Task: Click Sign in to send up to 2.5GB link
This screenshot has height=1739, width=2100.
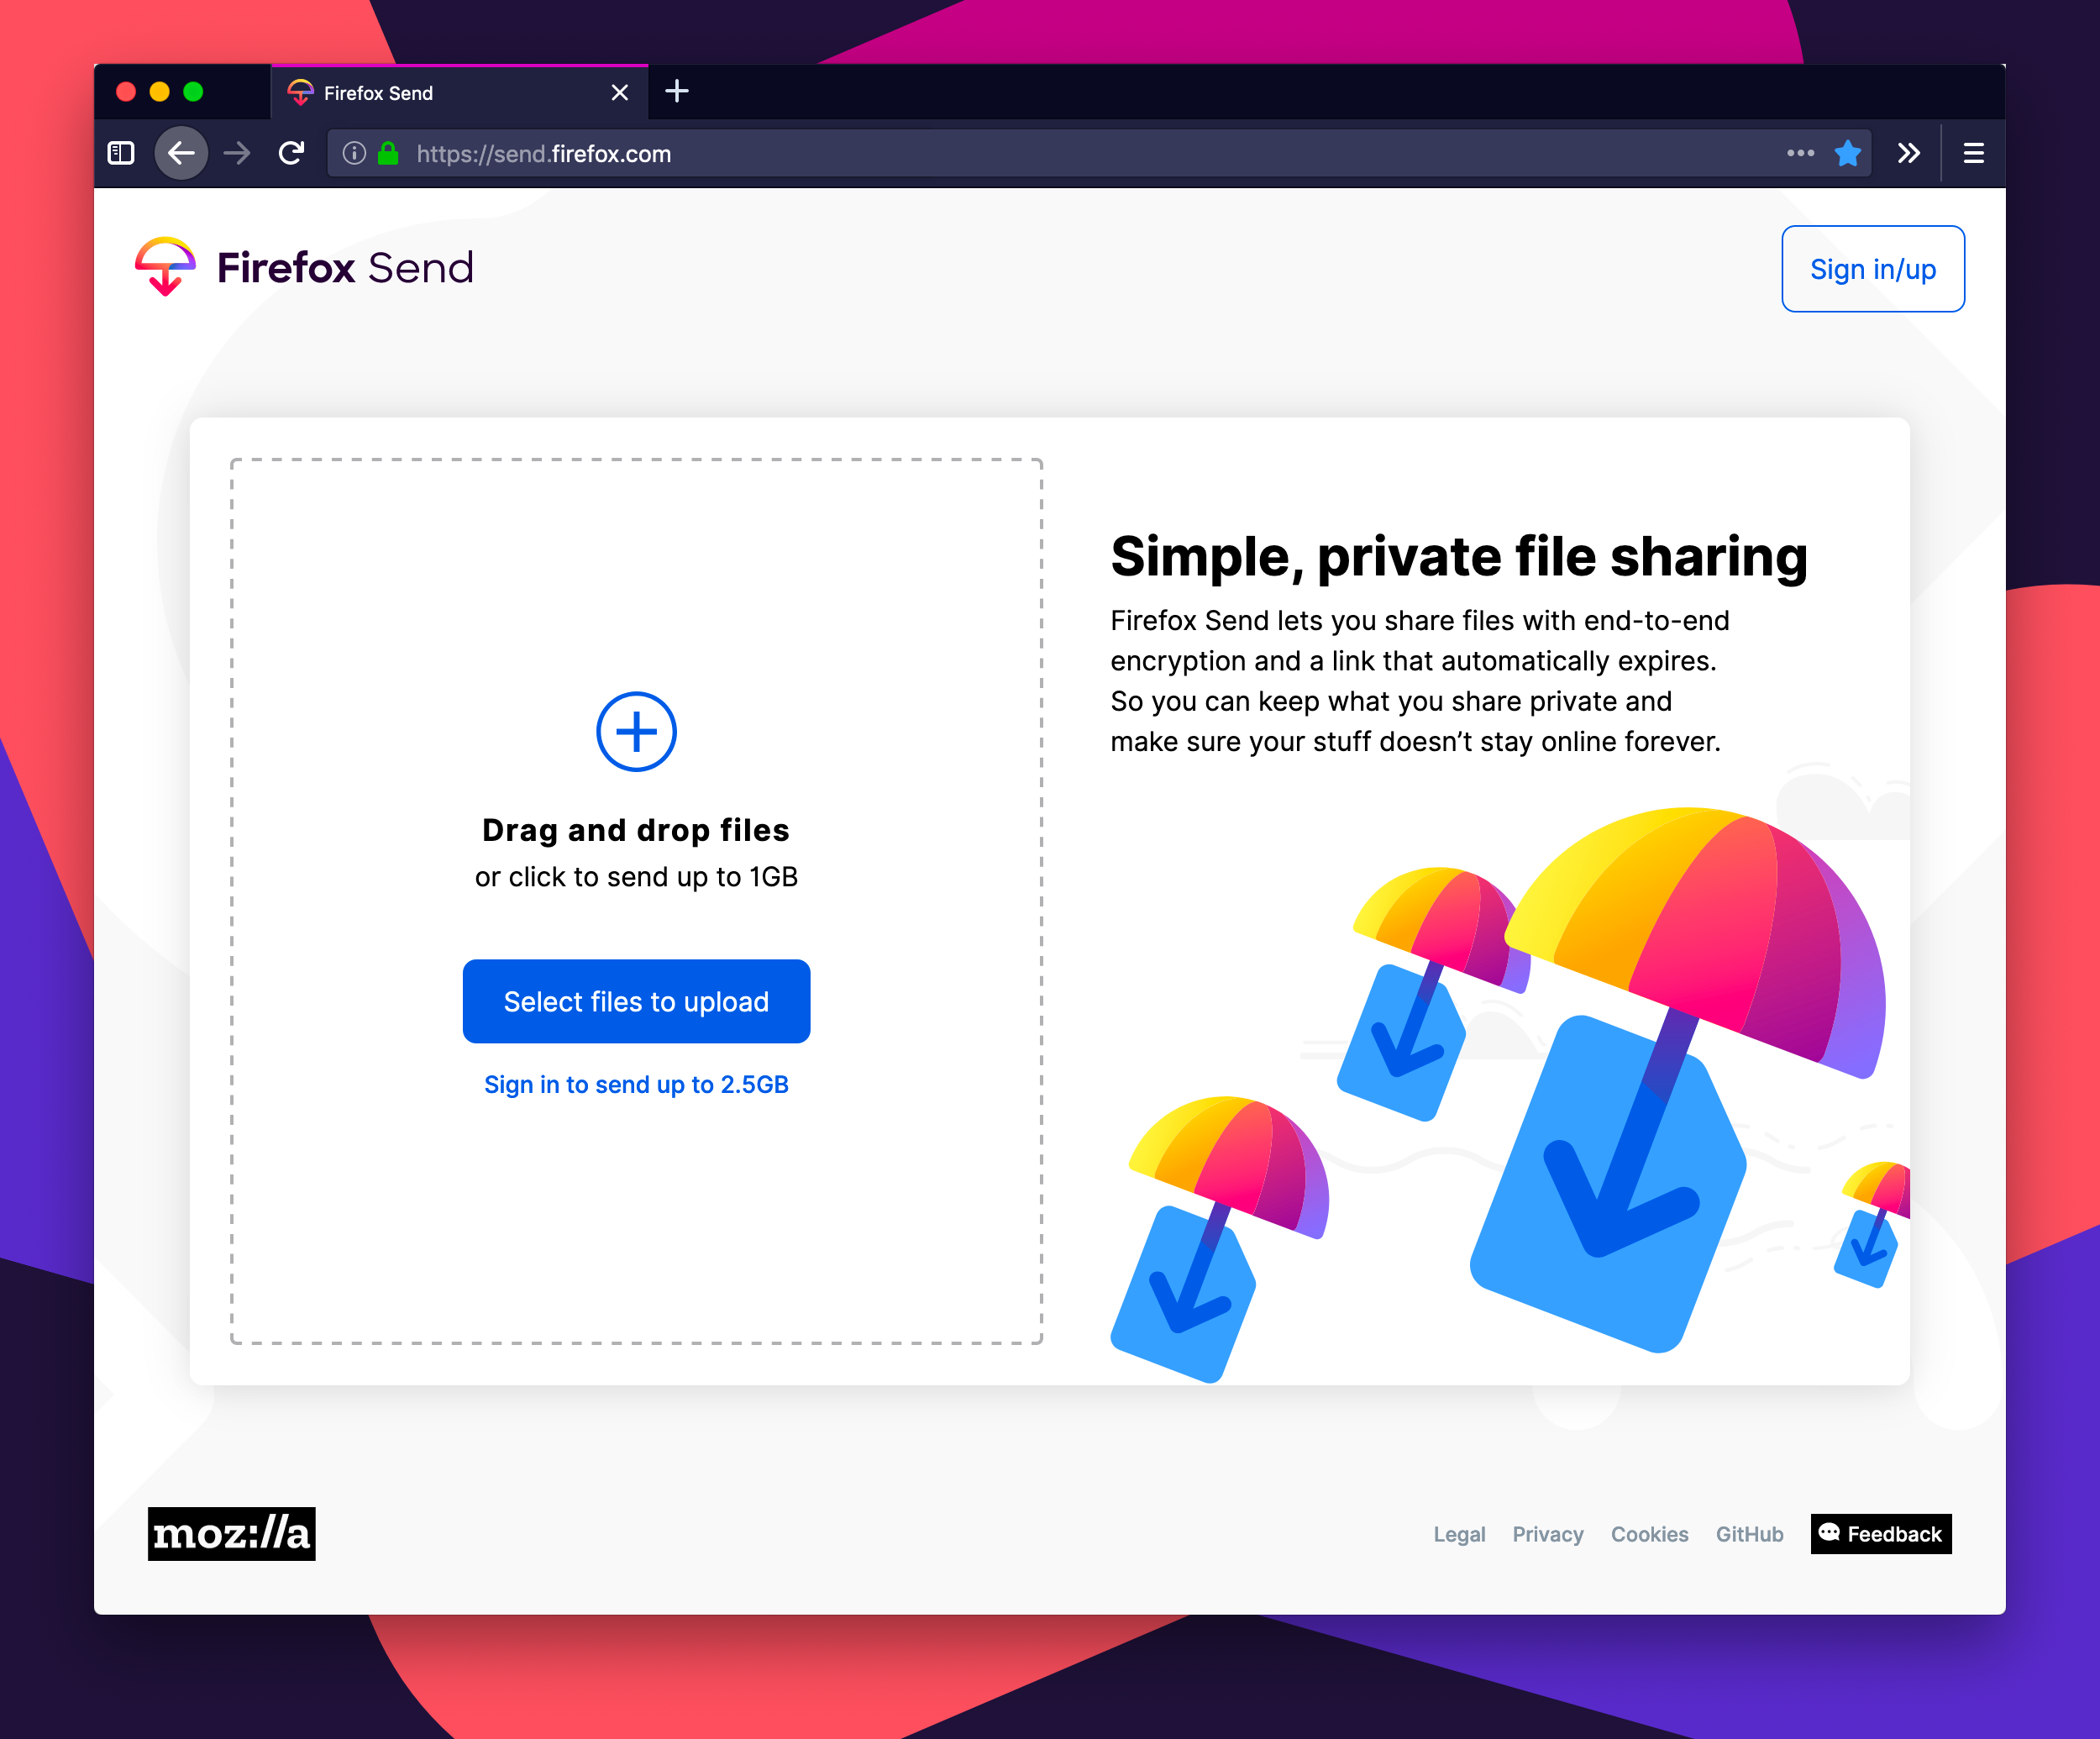Action: (x=637, y=1083)
